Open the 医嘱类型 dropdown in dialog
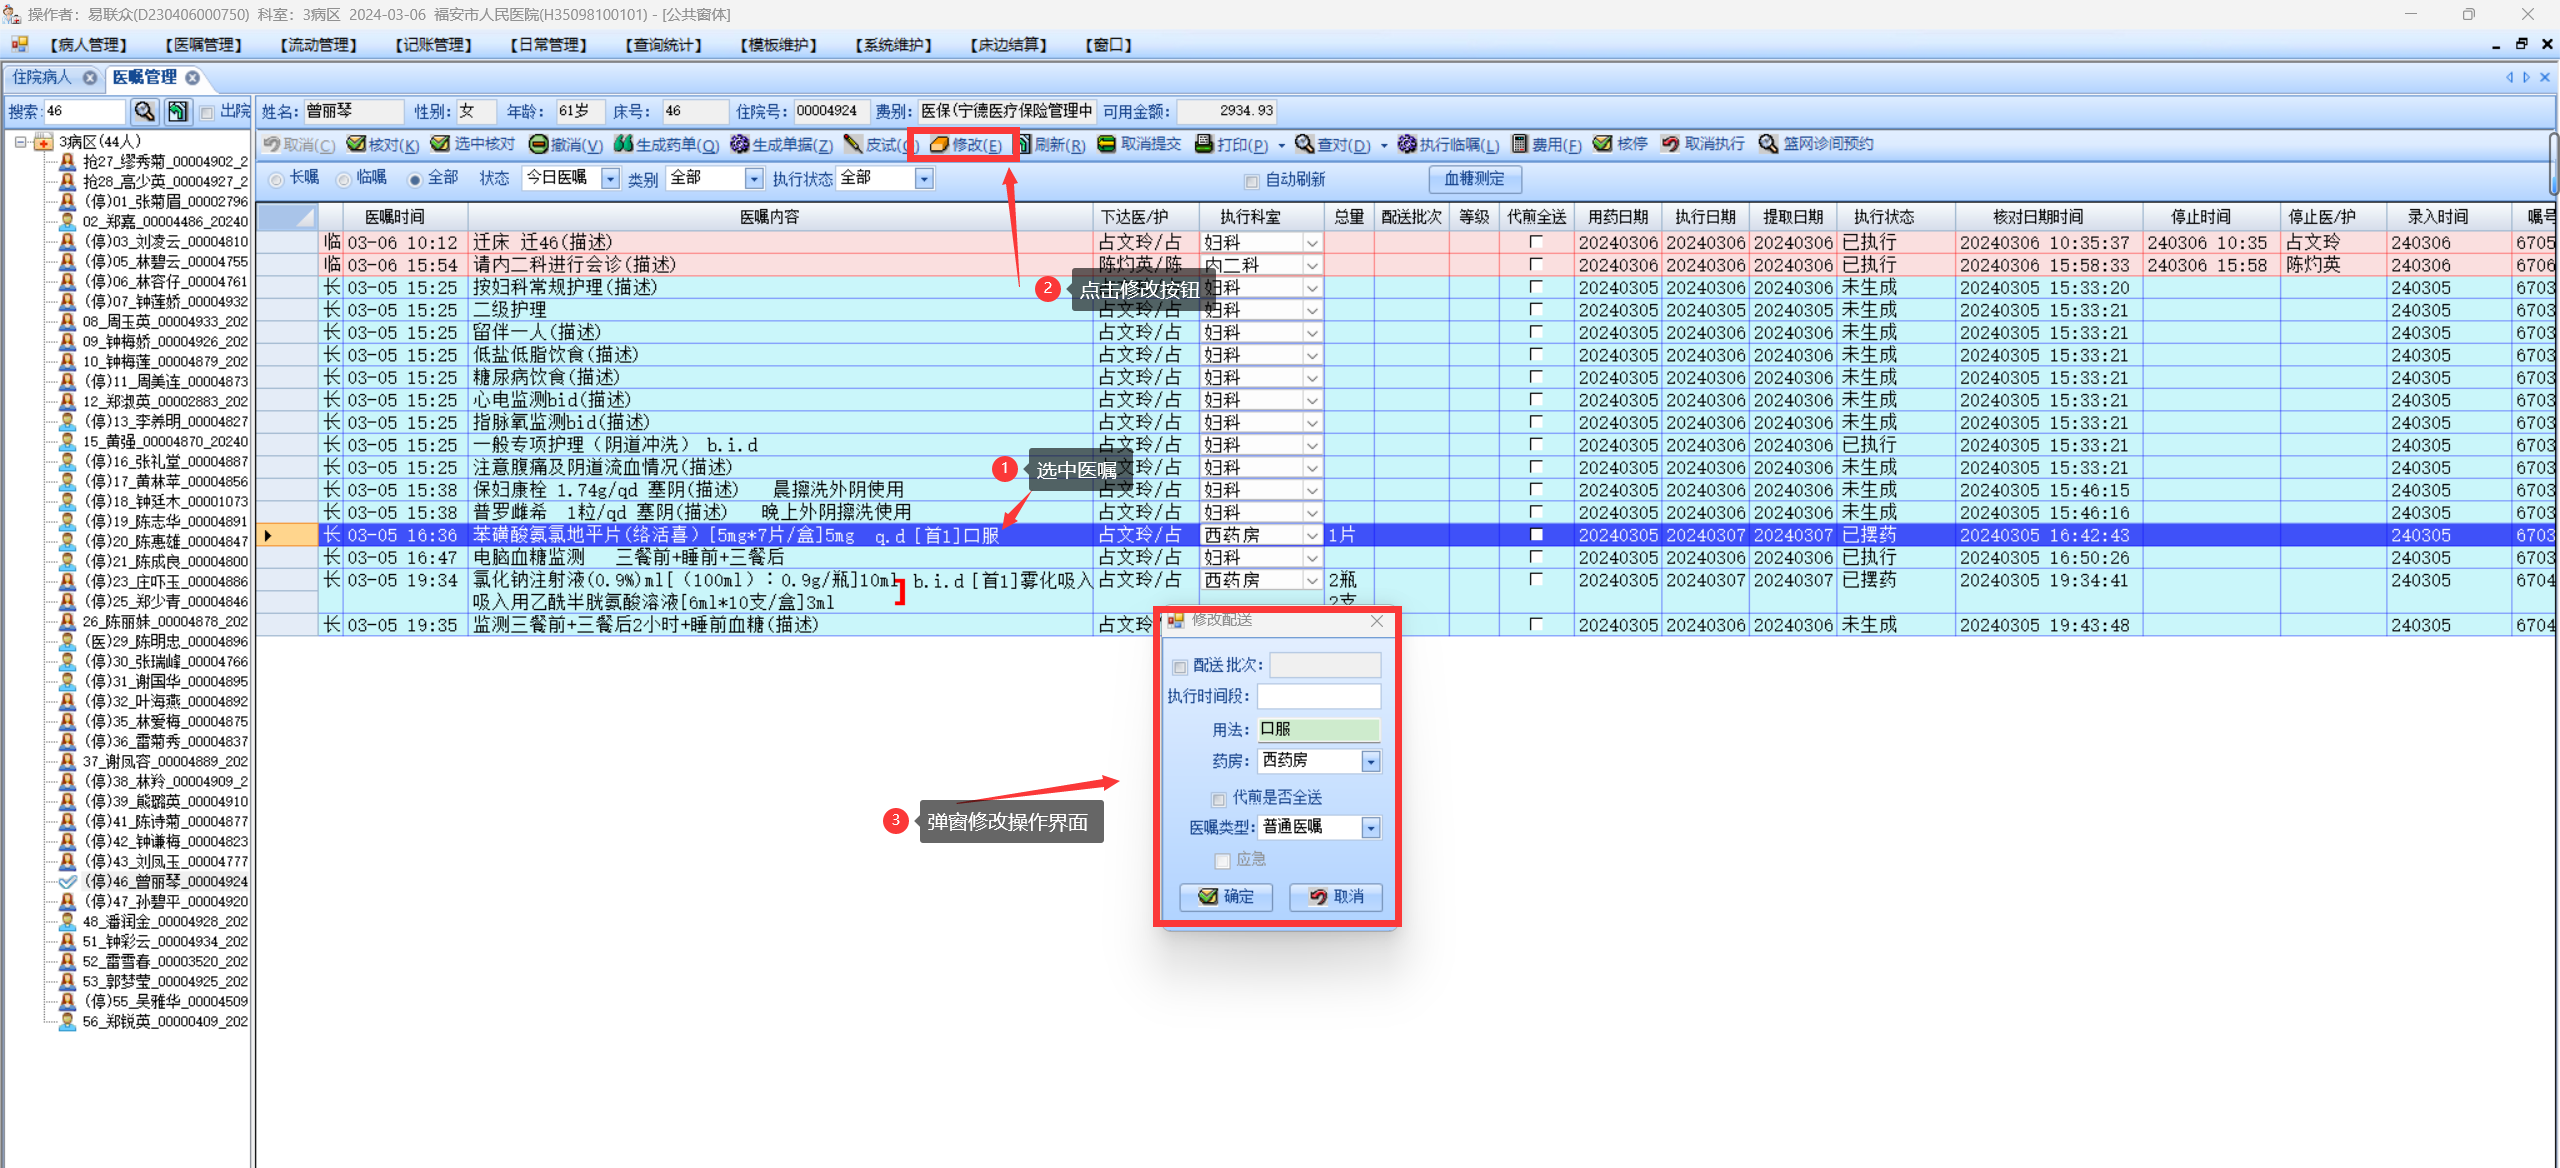This screenshot has width=2560, height=1168. click(x=1371, y=828)
